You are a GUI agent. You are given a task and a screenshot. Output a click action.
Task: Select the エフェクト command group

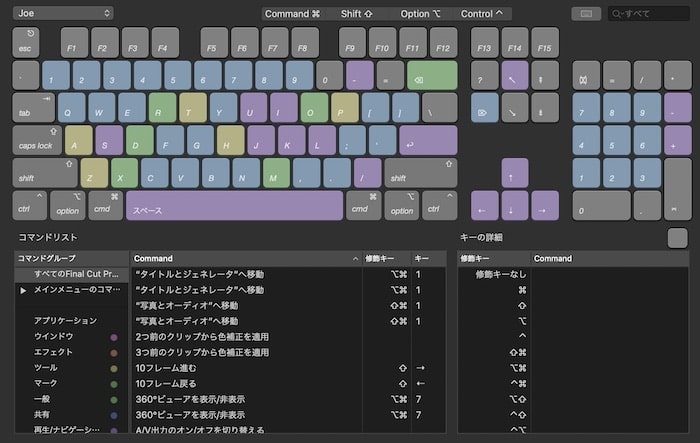pyautogui.click(x=72, y=352)
